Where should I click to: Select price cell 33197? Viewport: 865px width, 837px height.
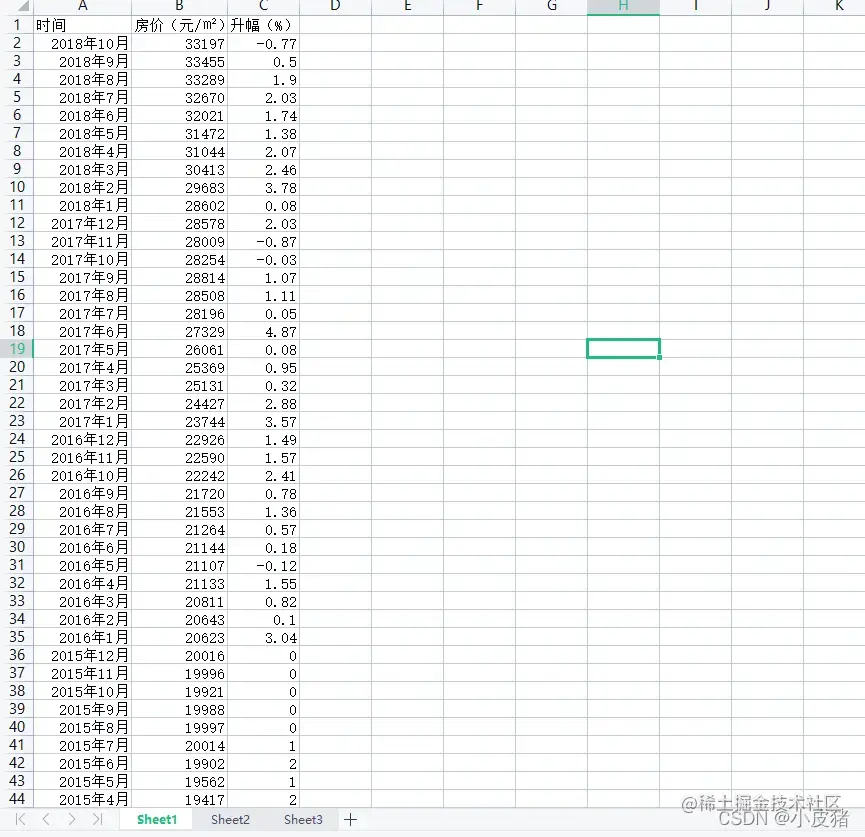179,43
